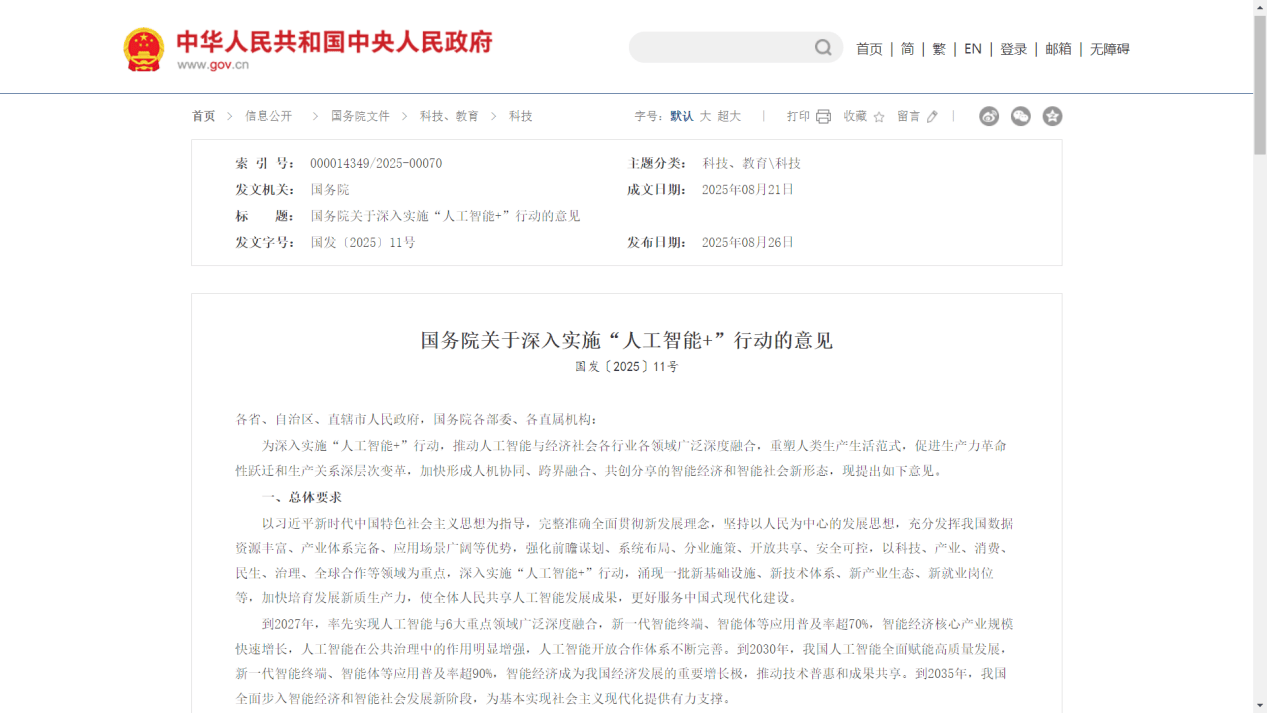Switch the site to Traditional Chinese 繁
1267x713 pixels.
(x=938, y=49)
